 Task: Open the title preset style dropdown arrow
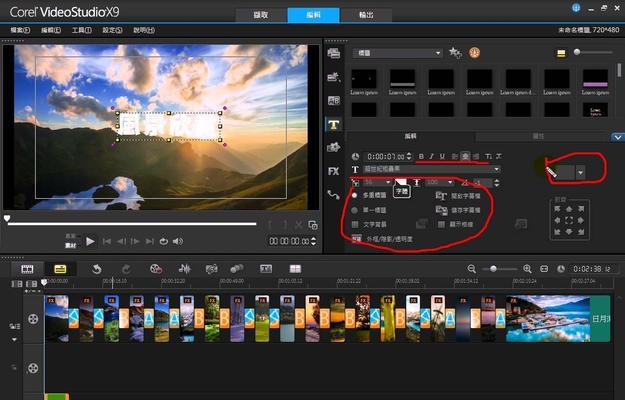click(x=580, y=173)
